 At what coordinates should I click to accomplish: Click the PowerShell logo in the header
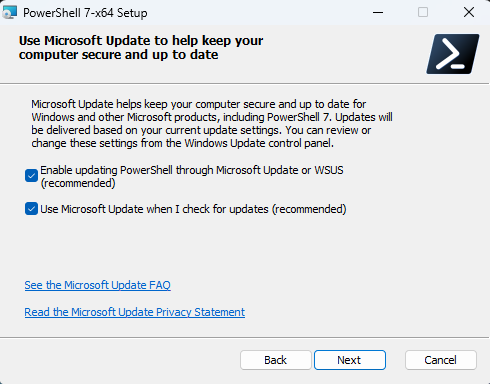coord(453,54)
